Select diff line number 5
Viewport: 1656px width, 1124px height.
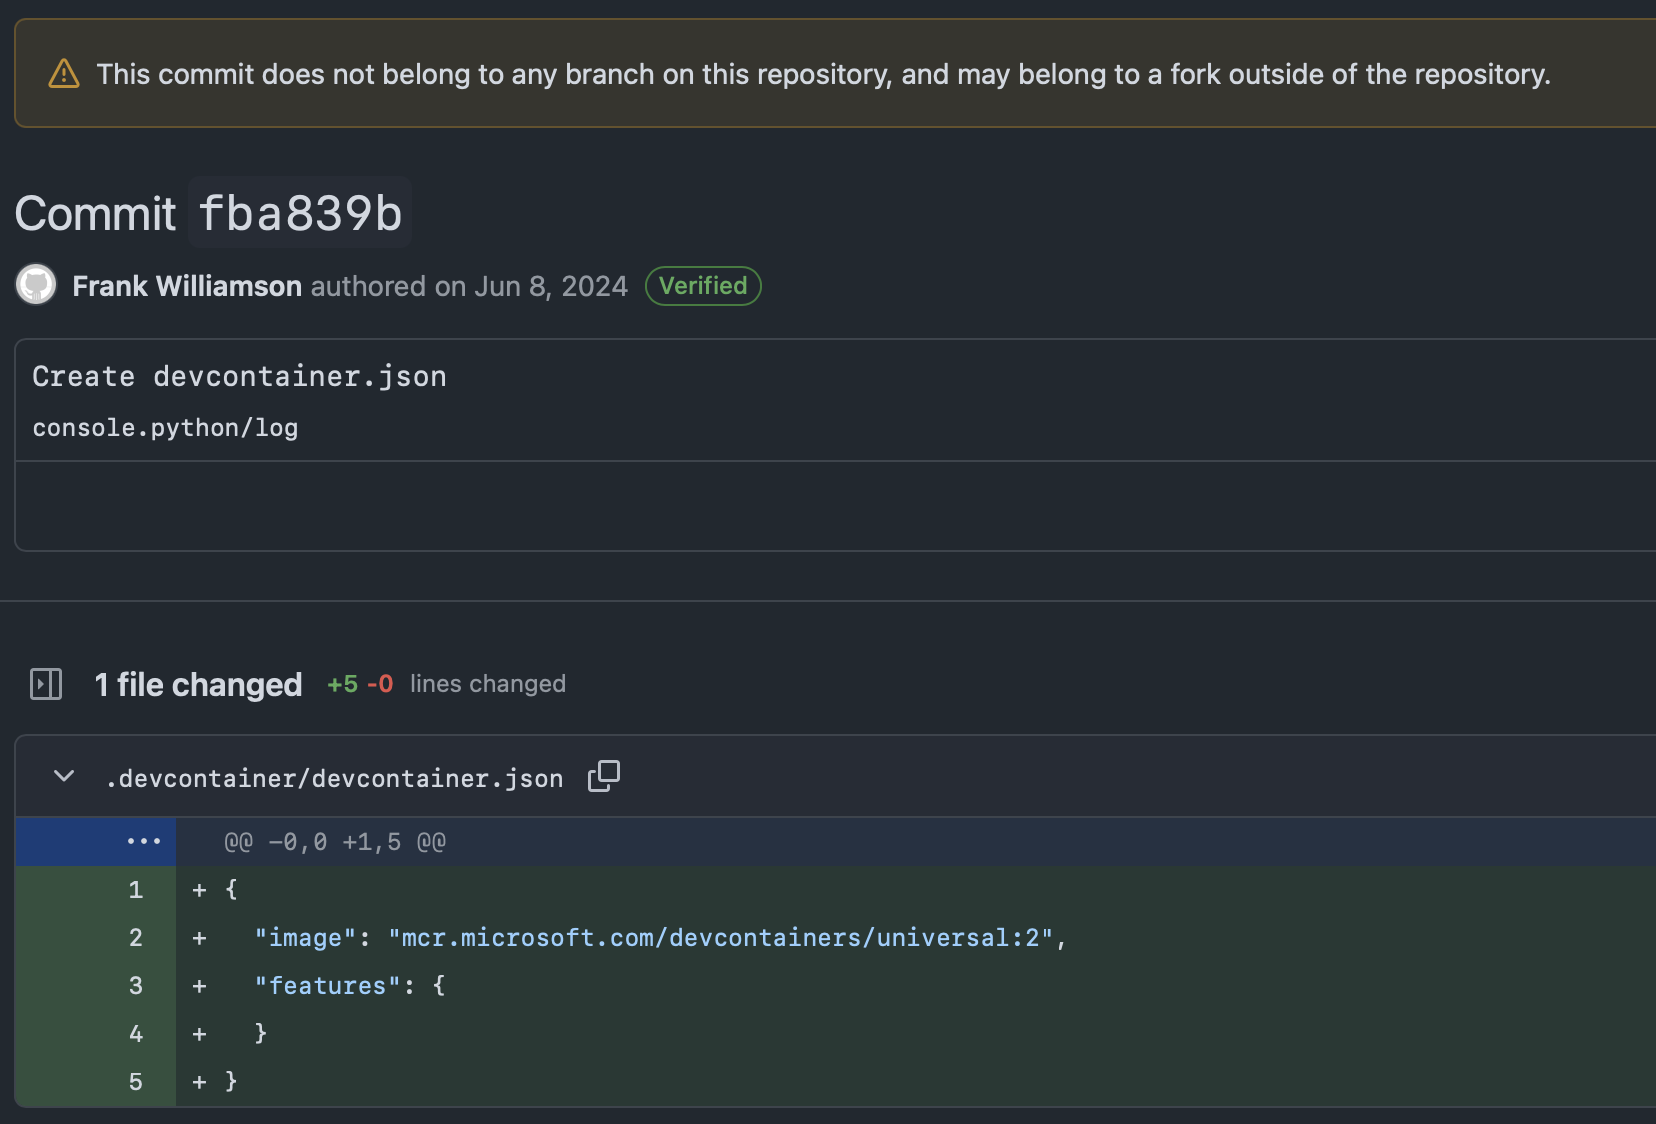[x=136, y=1082]
